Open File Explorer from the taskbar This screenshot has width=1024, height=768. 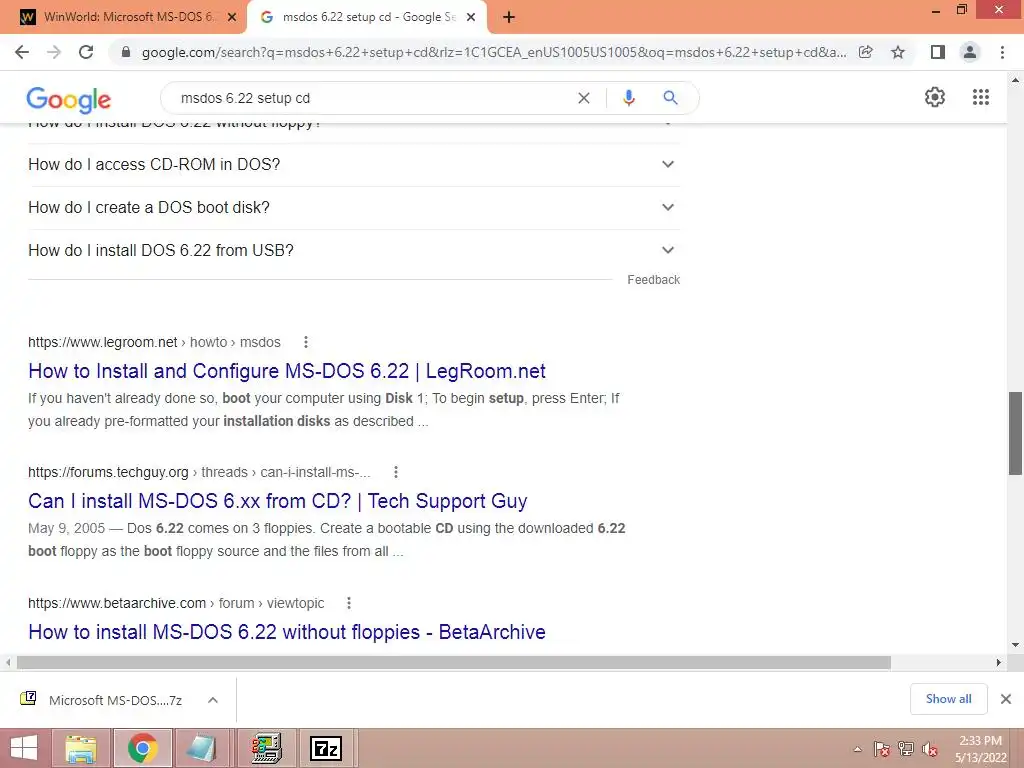(81, 748)
